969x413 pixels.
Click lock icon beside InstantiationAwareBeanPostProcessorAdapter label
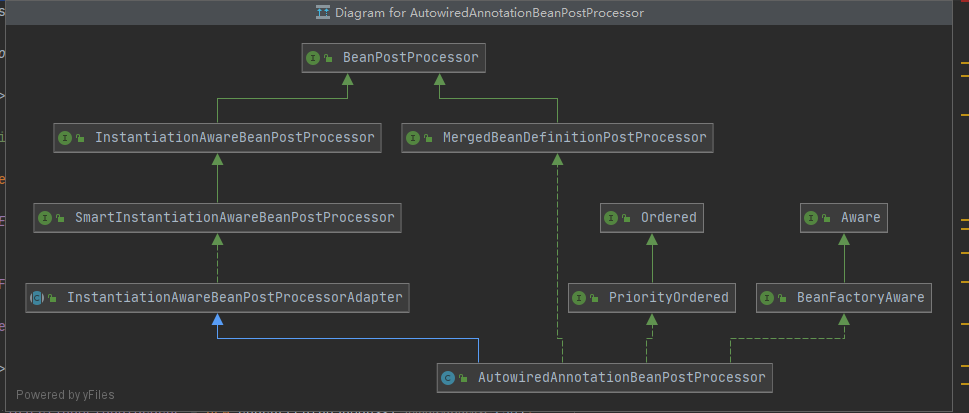pos(53,299)
